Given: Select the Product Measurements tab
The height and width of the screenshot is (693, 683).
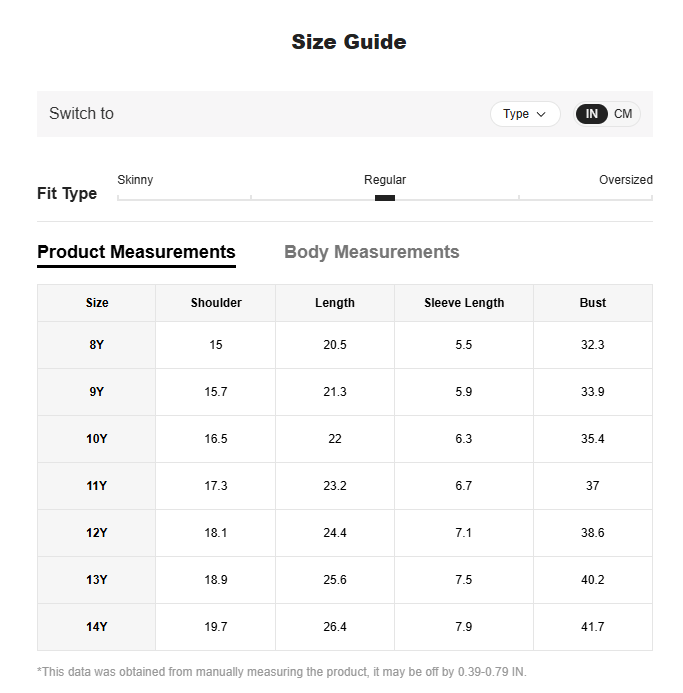Looking at the screenshot, I should pos(136,252).
